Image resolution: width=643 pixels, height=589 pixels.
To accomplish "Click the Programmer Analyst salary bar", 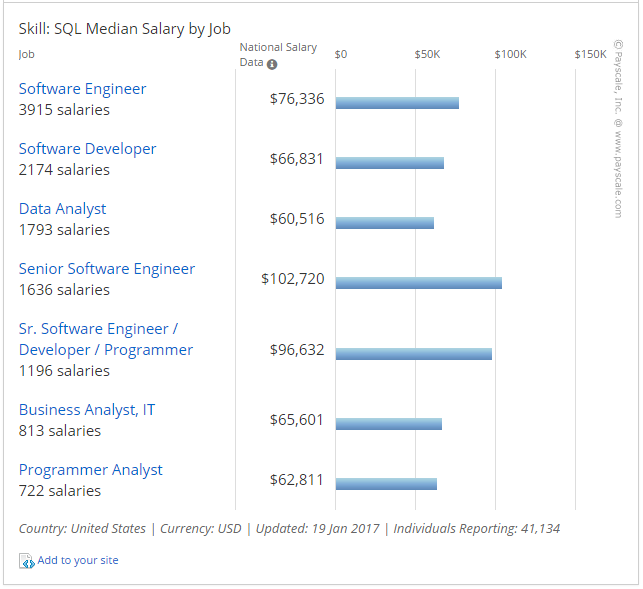I will tap(386, 484).
